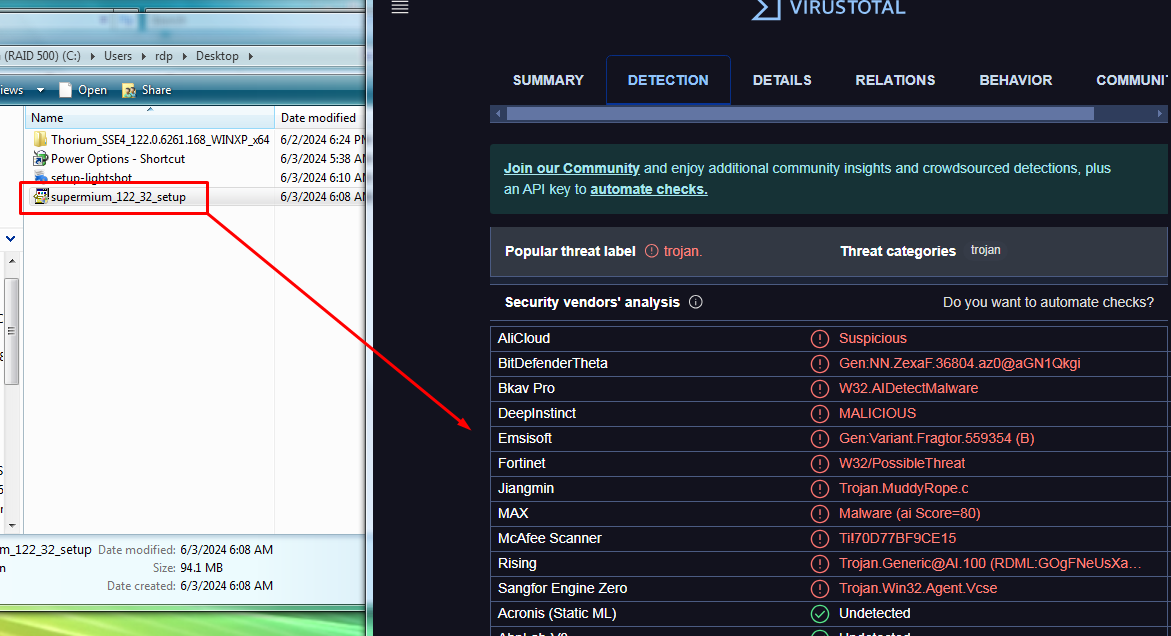Click left arrow of tab scrollbar
The width and height of the screenshot is (1171, 636).
[498, 113]
